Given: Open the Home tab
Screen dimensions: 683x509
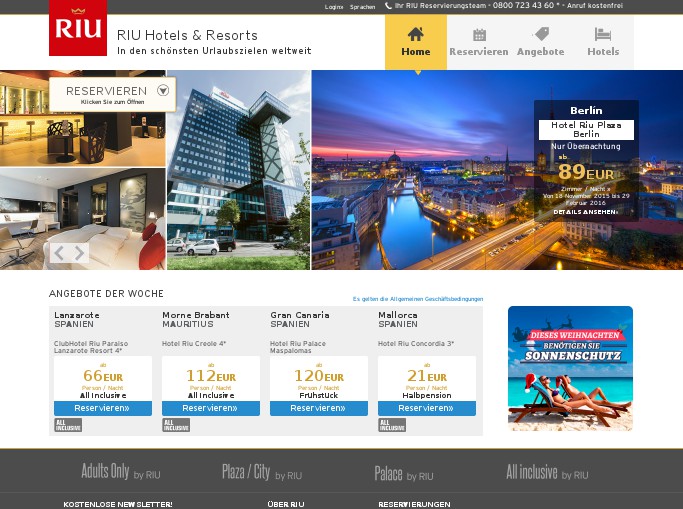Looking at the screenshot, I should click(x=416, y=42).
